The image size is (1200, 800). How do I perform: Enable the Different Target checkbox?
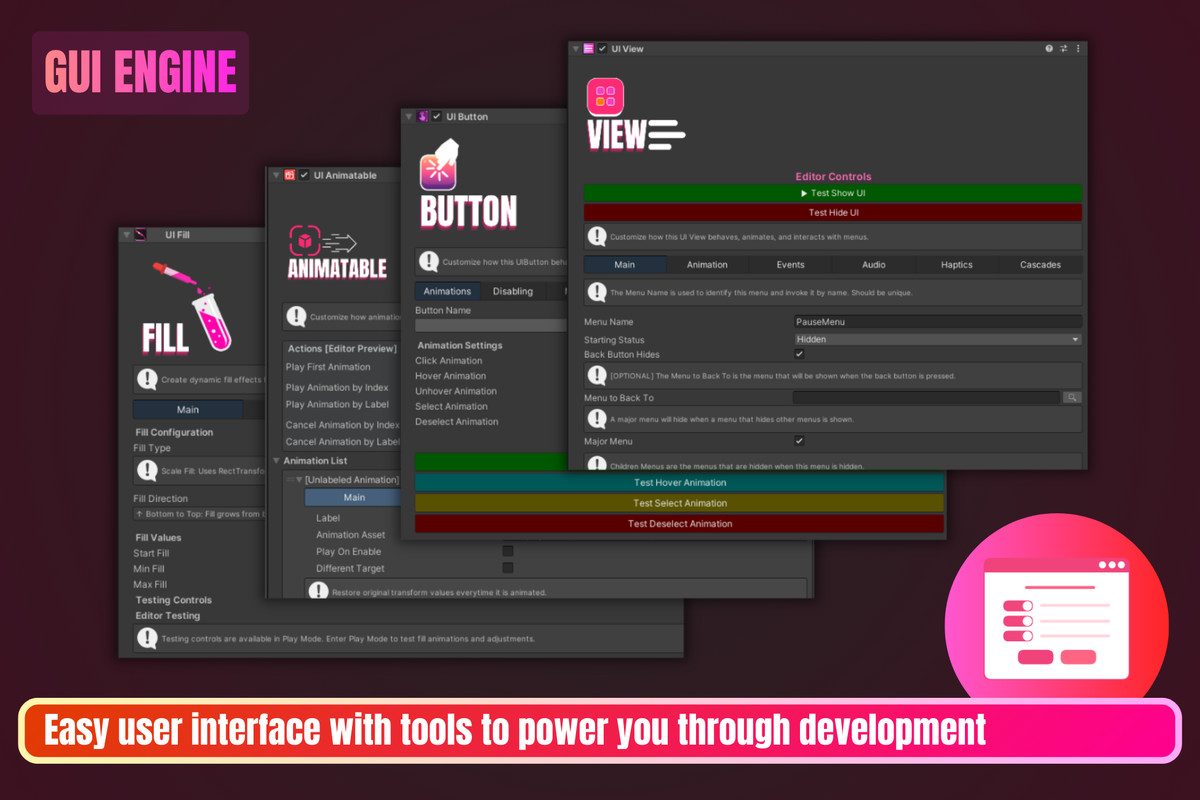508,568
